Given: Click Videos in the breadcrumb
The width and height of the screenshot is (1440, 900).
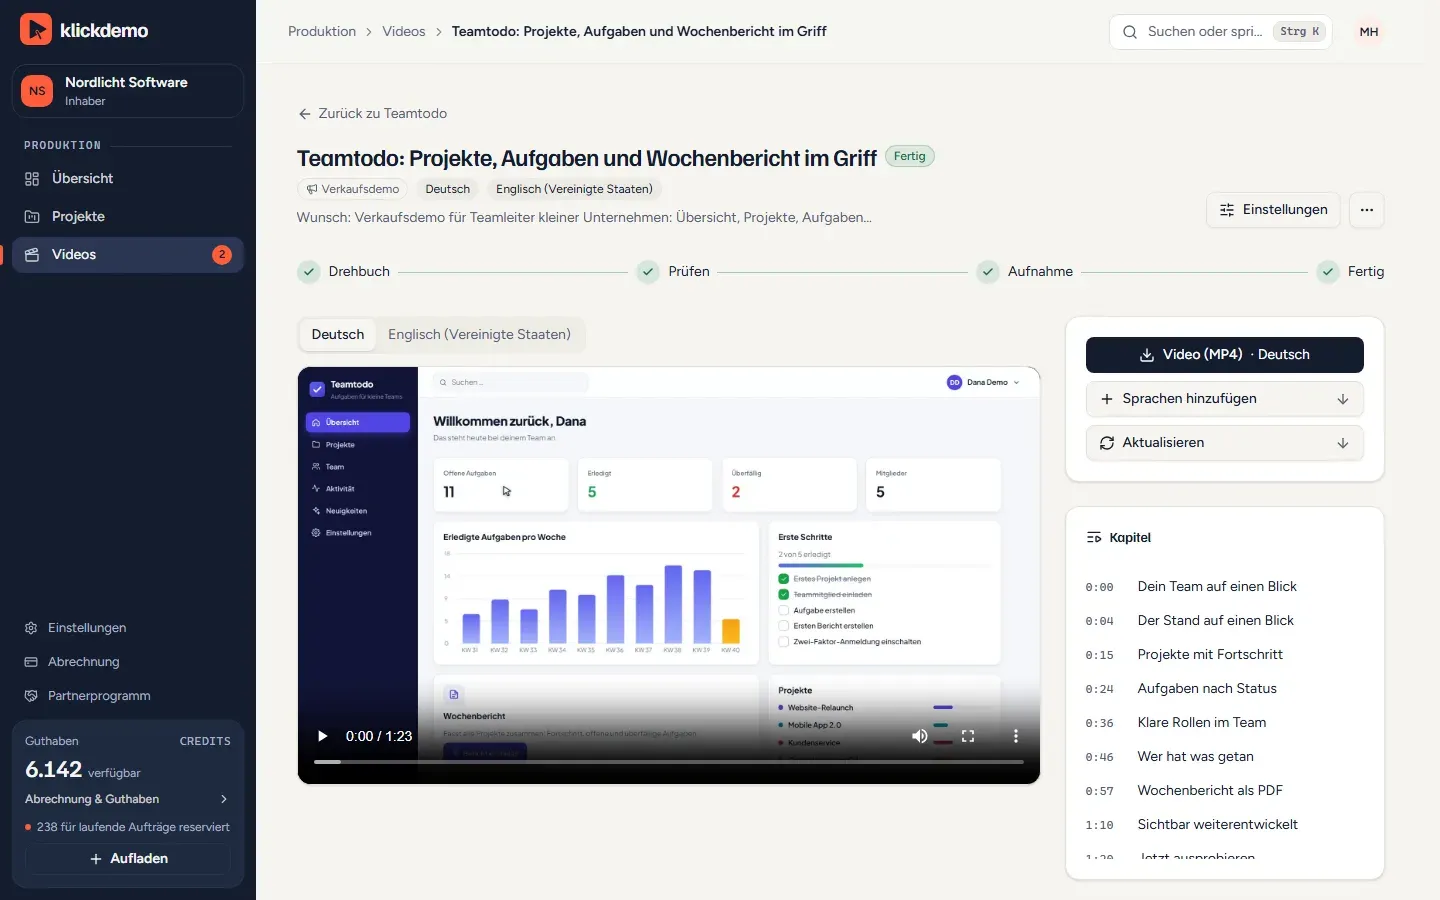Looking at the screenshot, I should tap(404, 31).
